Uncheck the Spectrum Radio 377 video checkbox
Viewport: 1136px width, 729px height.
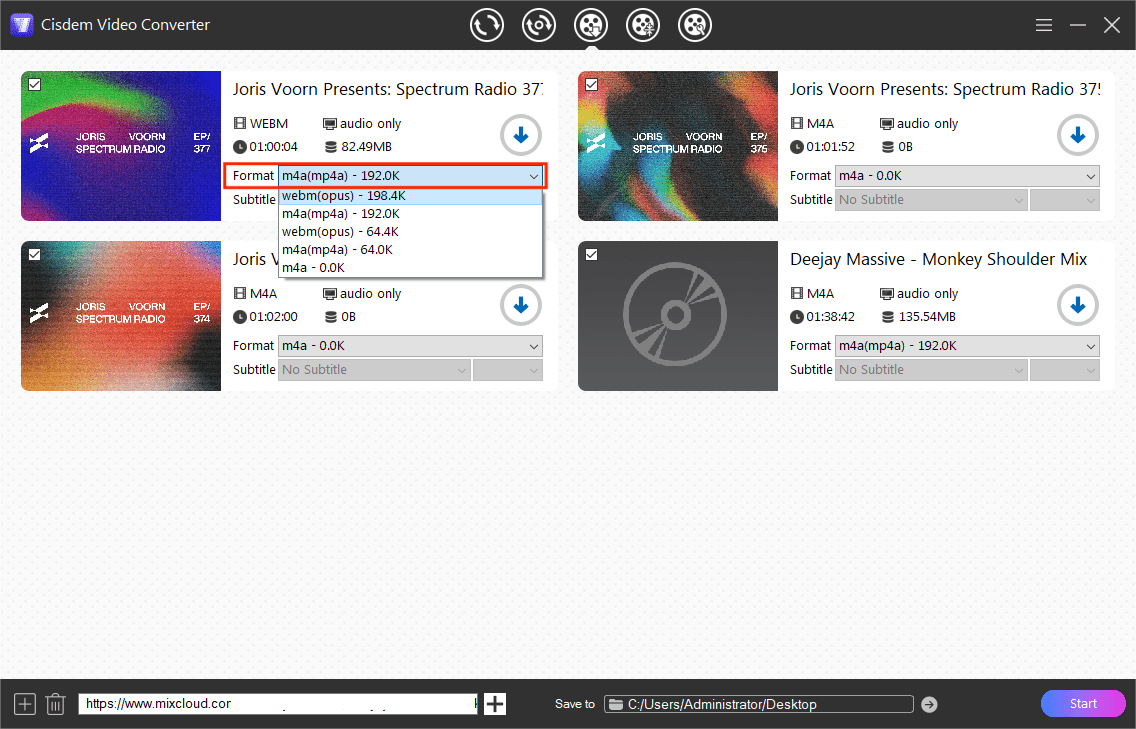click(x=34, y=85)
